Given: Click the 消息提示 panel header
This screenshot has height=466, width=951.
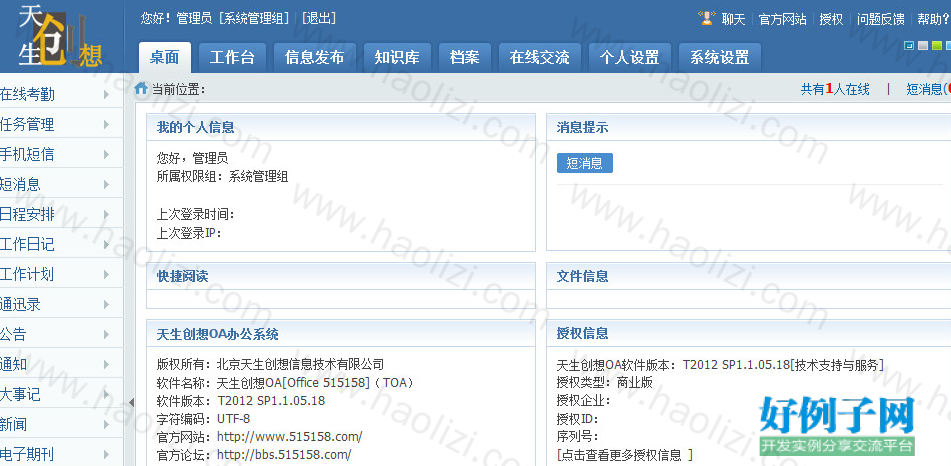Looking at the screenshot, I should click(748, 127).
